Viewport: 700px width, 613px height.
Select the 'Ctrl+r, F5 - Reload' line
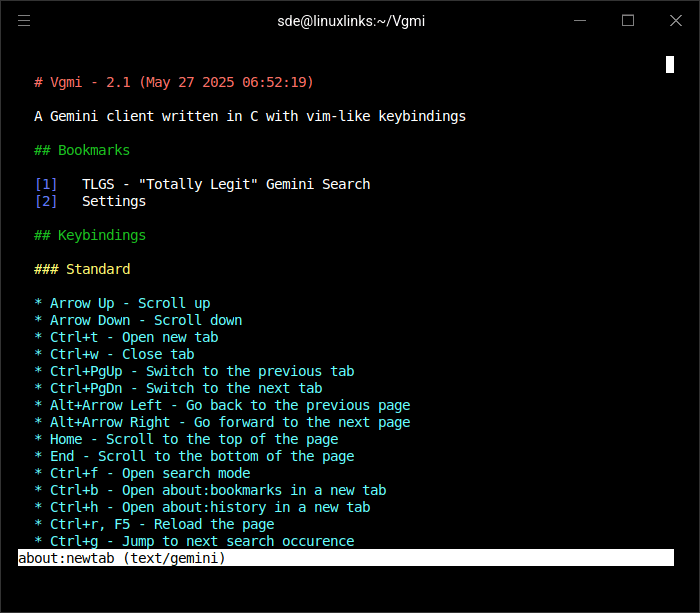(154, 524)
